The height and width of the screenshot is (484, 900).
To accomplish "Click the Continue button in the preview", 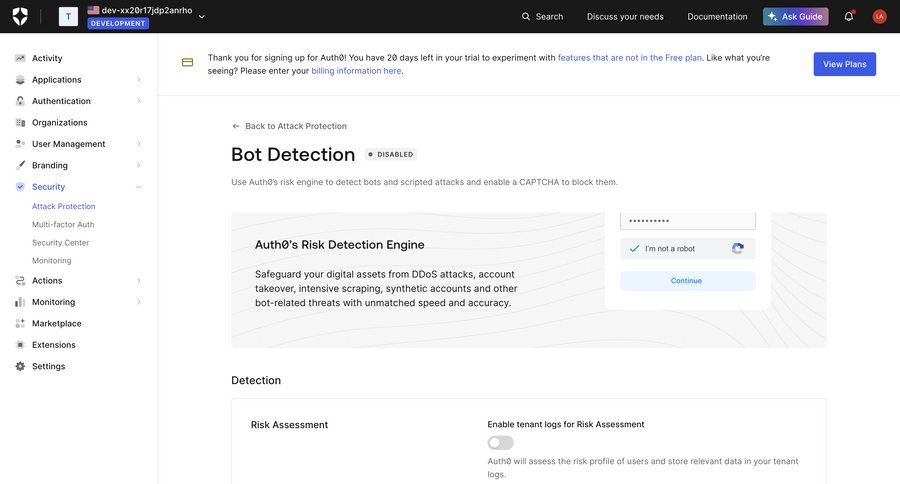I will [688, 281].
